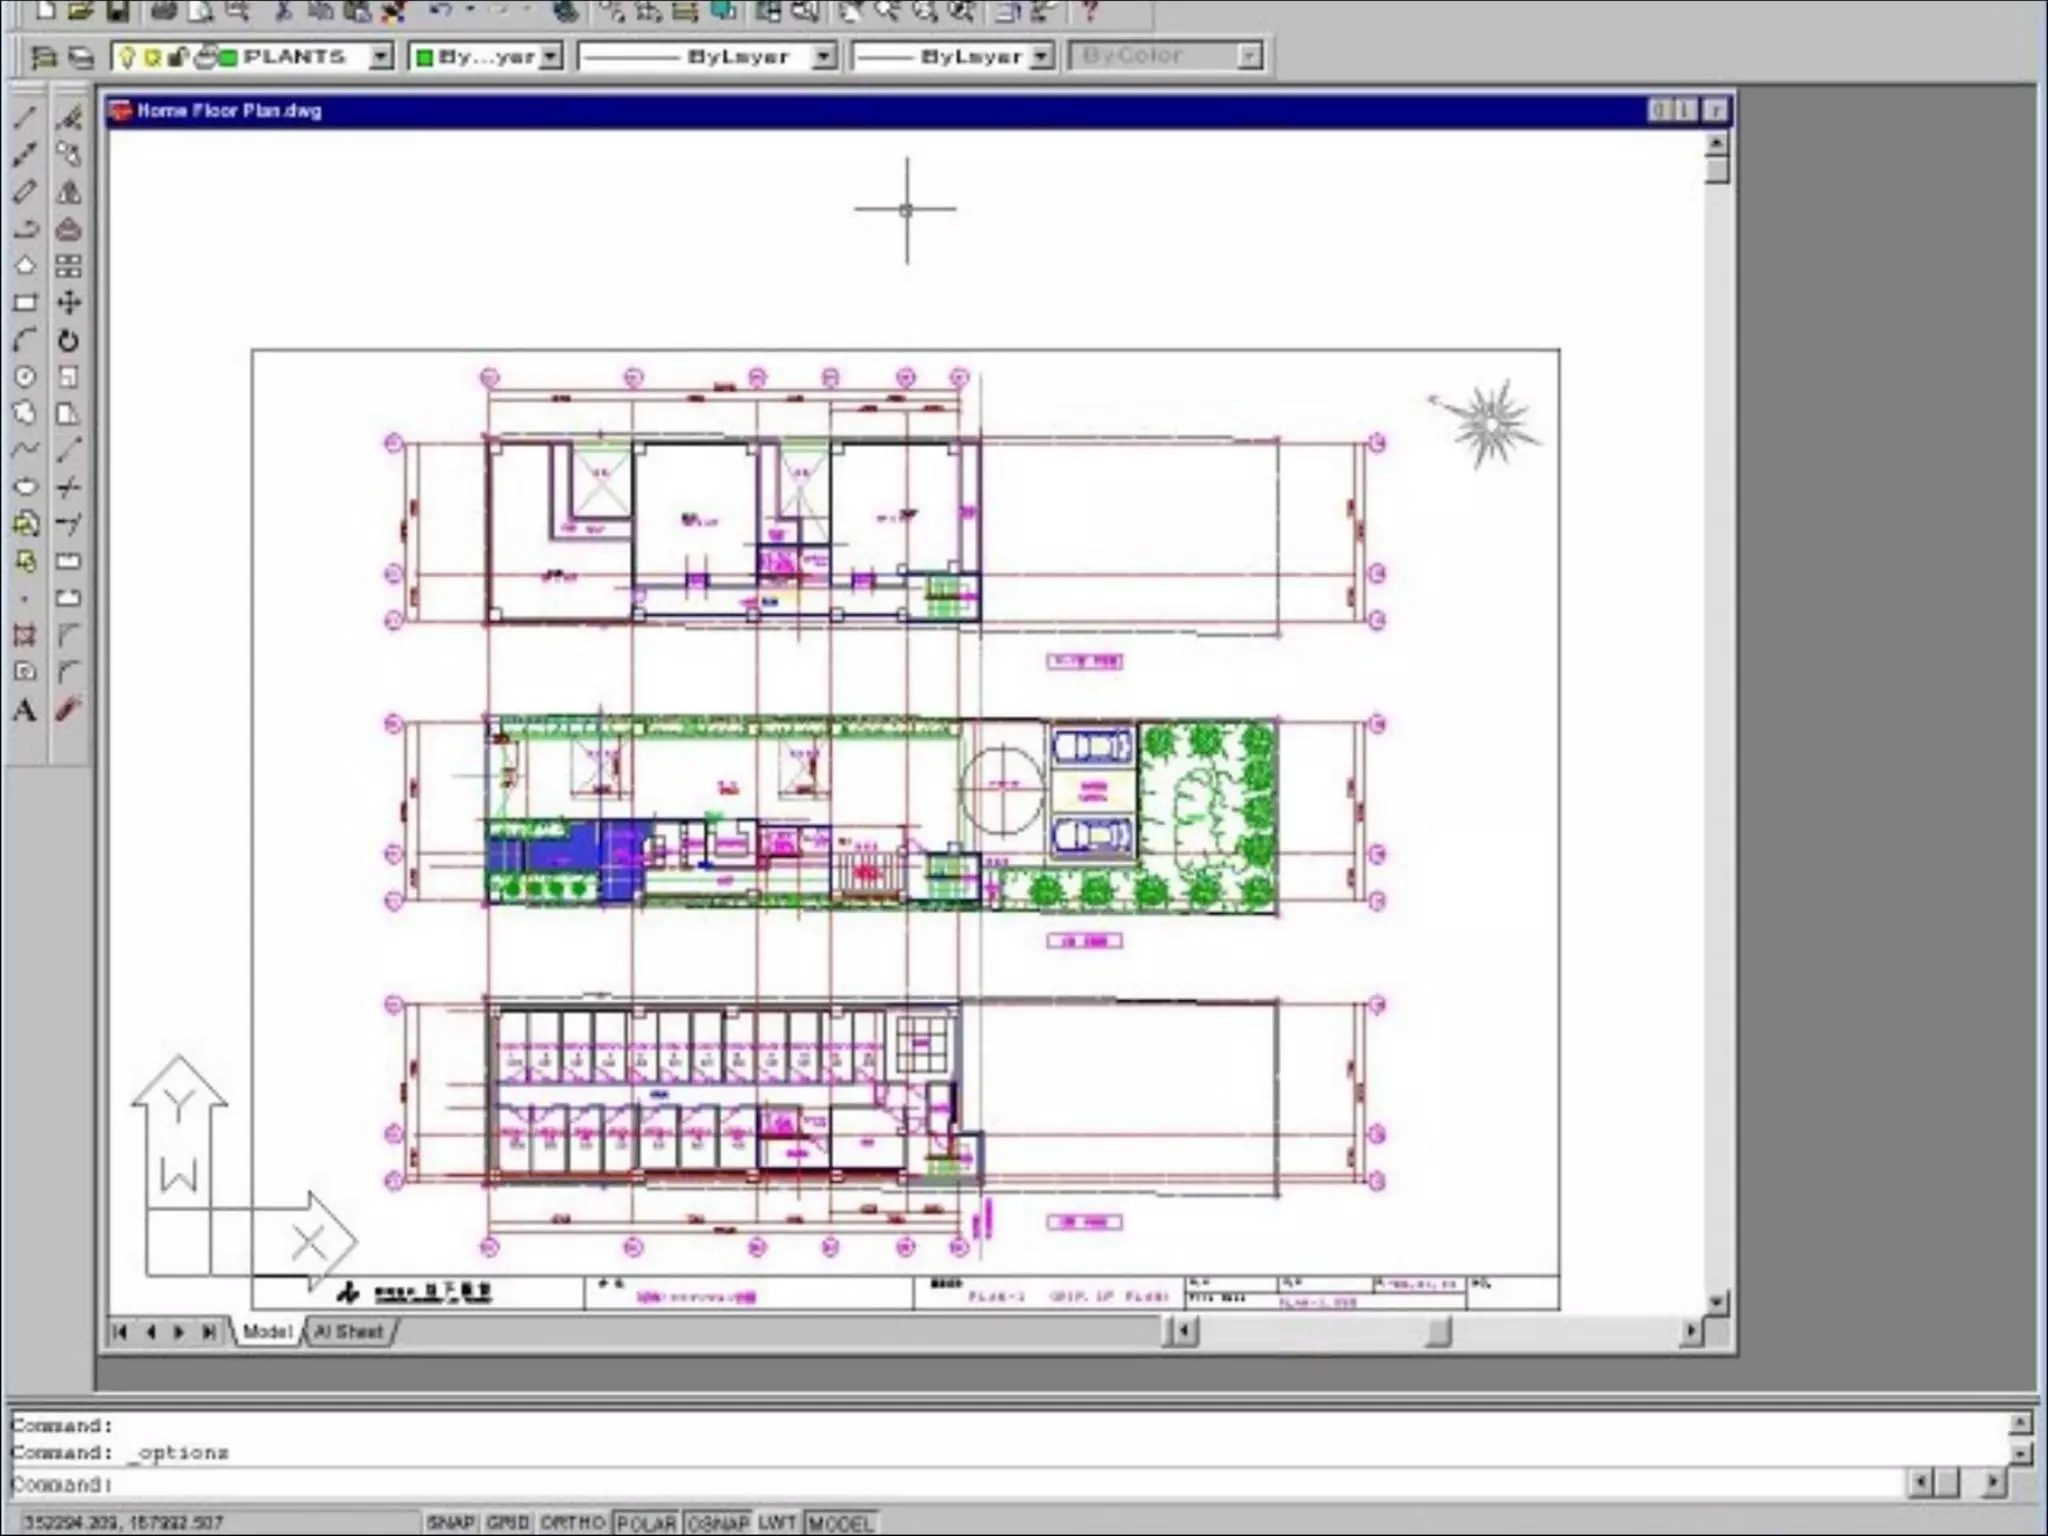
Task: Select the Move modify tool
Action: coord(68,303)
